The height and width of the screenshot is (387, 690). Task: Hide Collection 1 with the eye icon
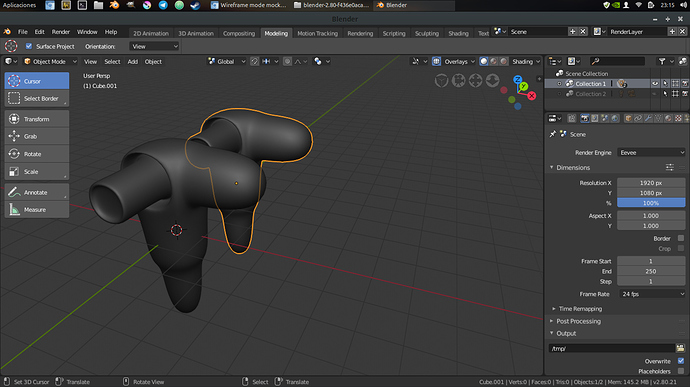pyautogui.click(x=655, y=83)
